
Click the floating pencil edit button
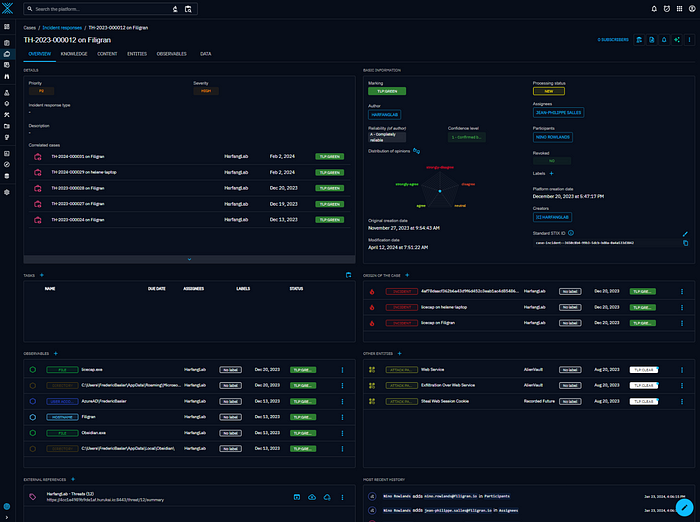[x=684, y=506]
